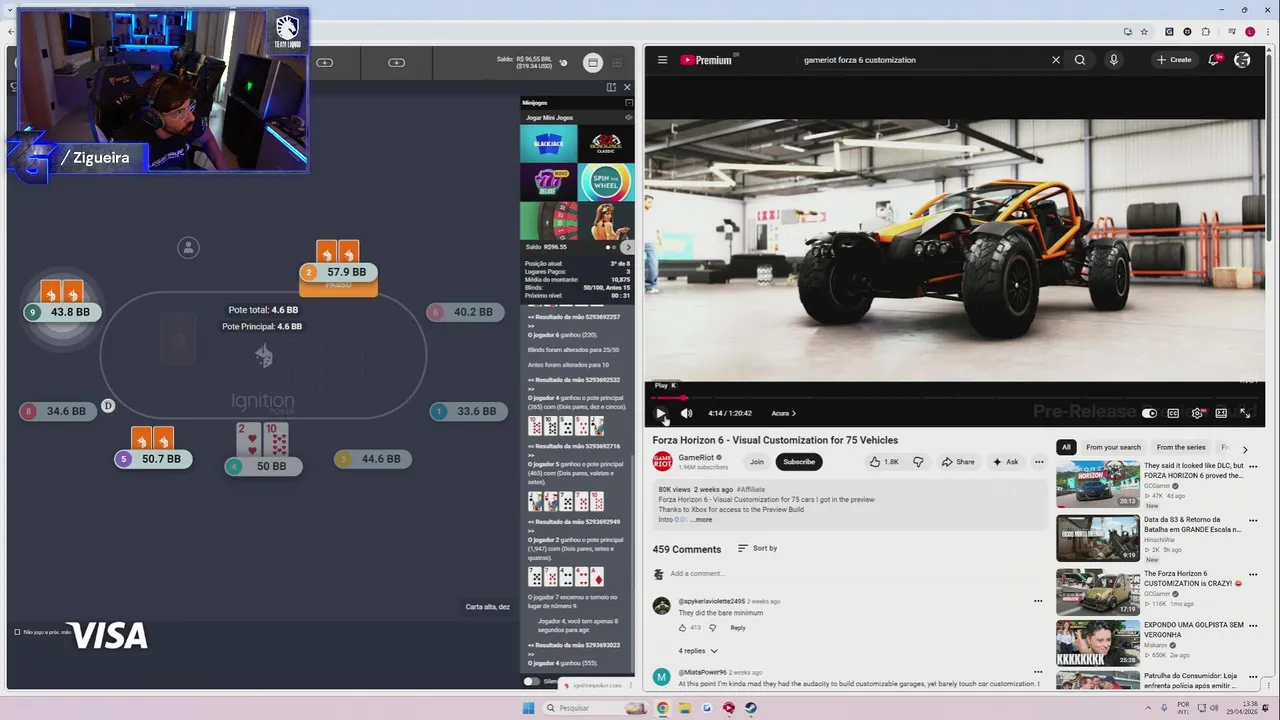Switch video to theater mode
This screenshot has height=720, width=1280.
(x=1221, y=413)
